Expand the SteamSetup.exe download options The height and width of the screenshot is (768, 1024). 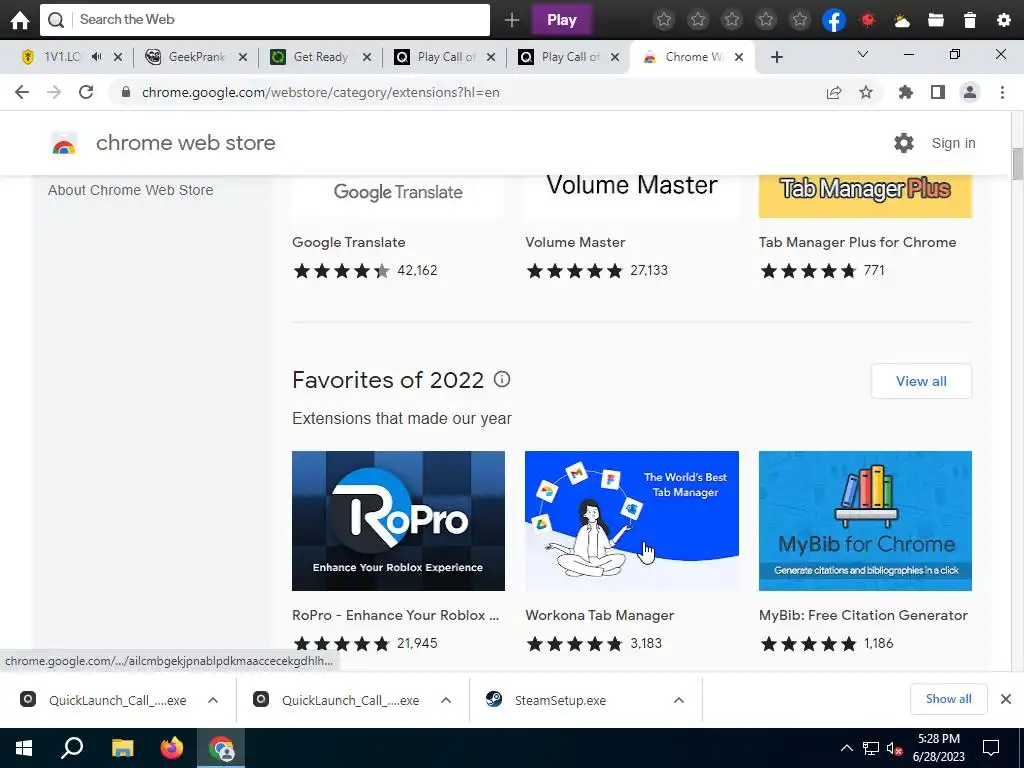(x=679, y=700)
